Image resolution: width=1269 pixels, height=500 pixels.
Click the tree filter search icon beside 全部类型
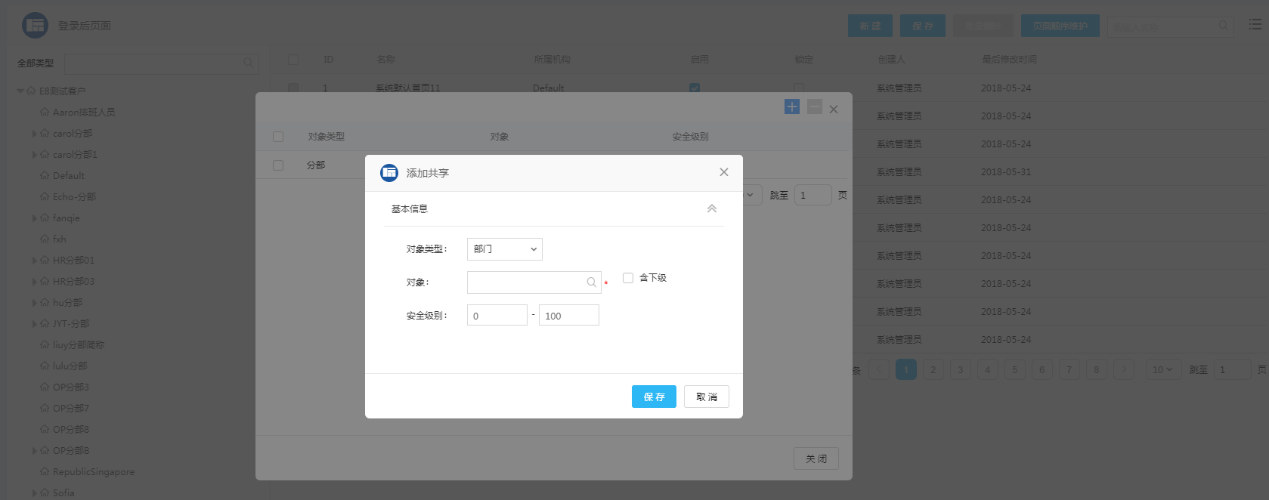point(248,62)
